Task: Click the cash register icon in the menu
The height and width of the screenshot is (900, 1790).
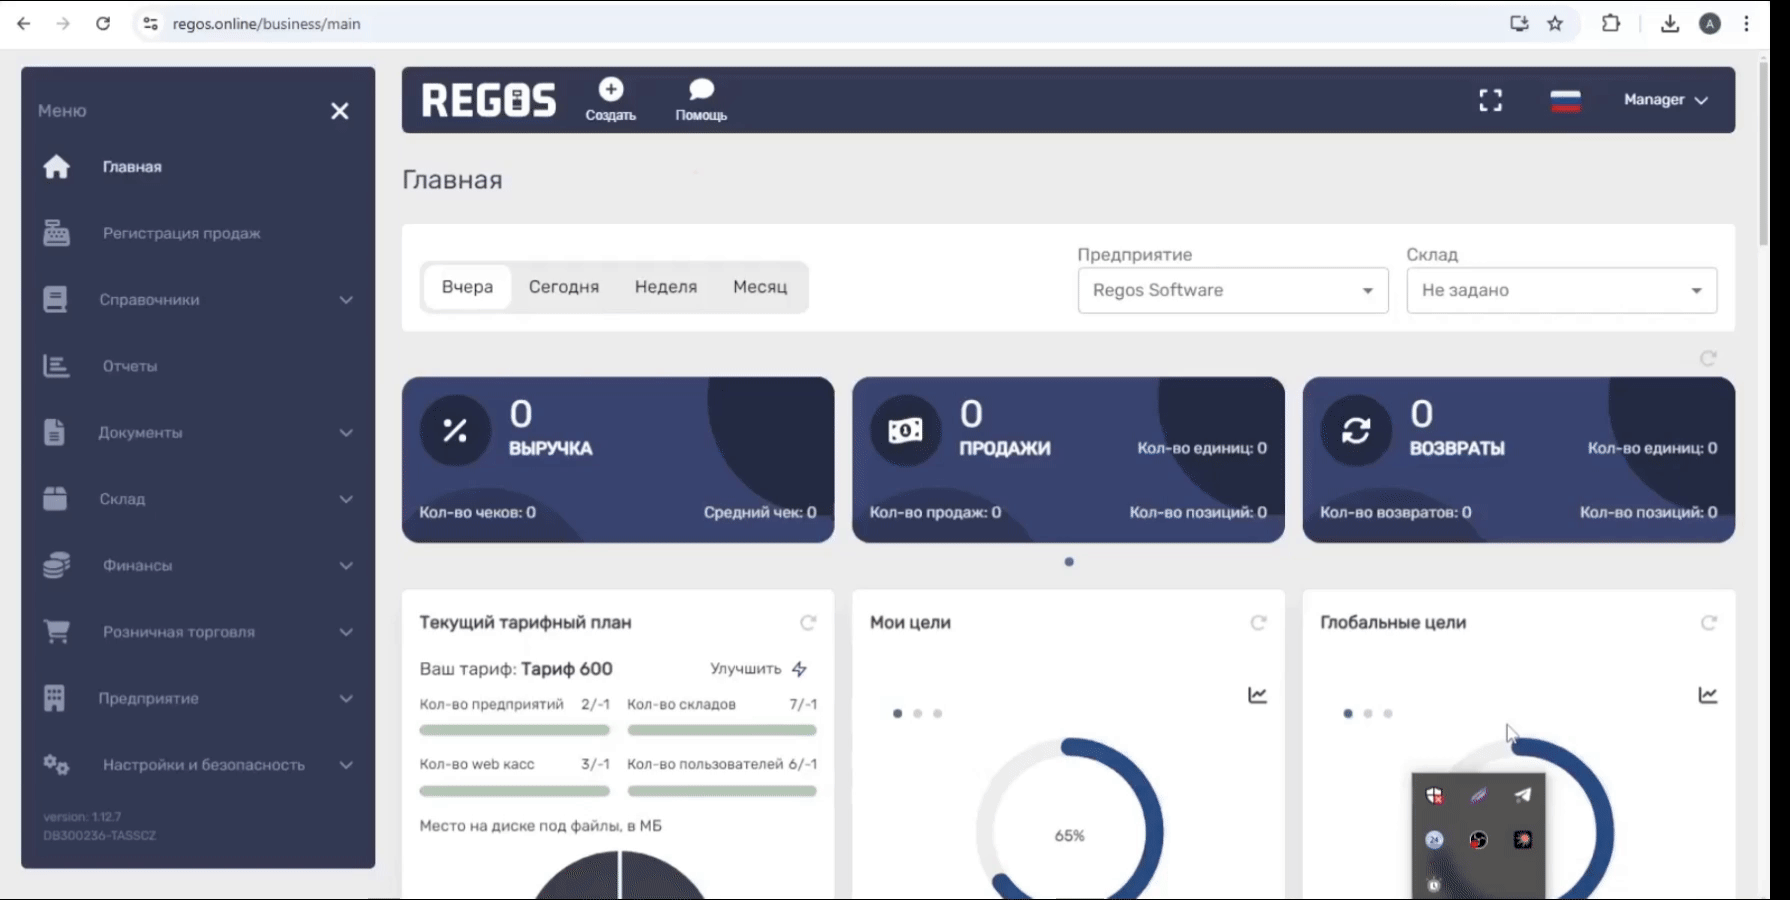Action: click(57, 233)
